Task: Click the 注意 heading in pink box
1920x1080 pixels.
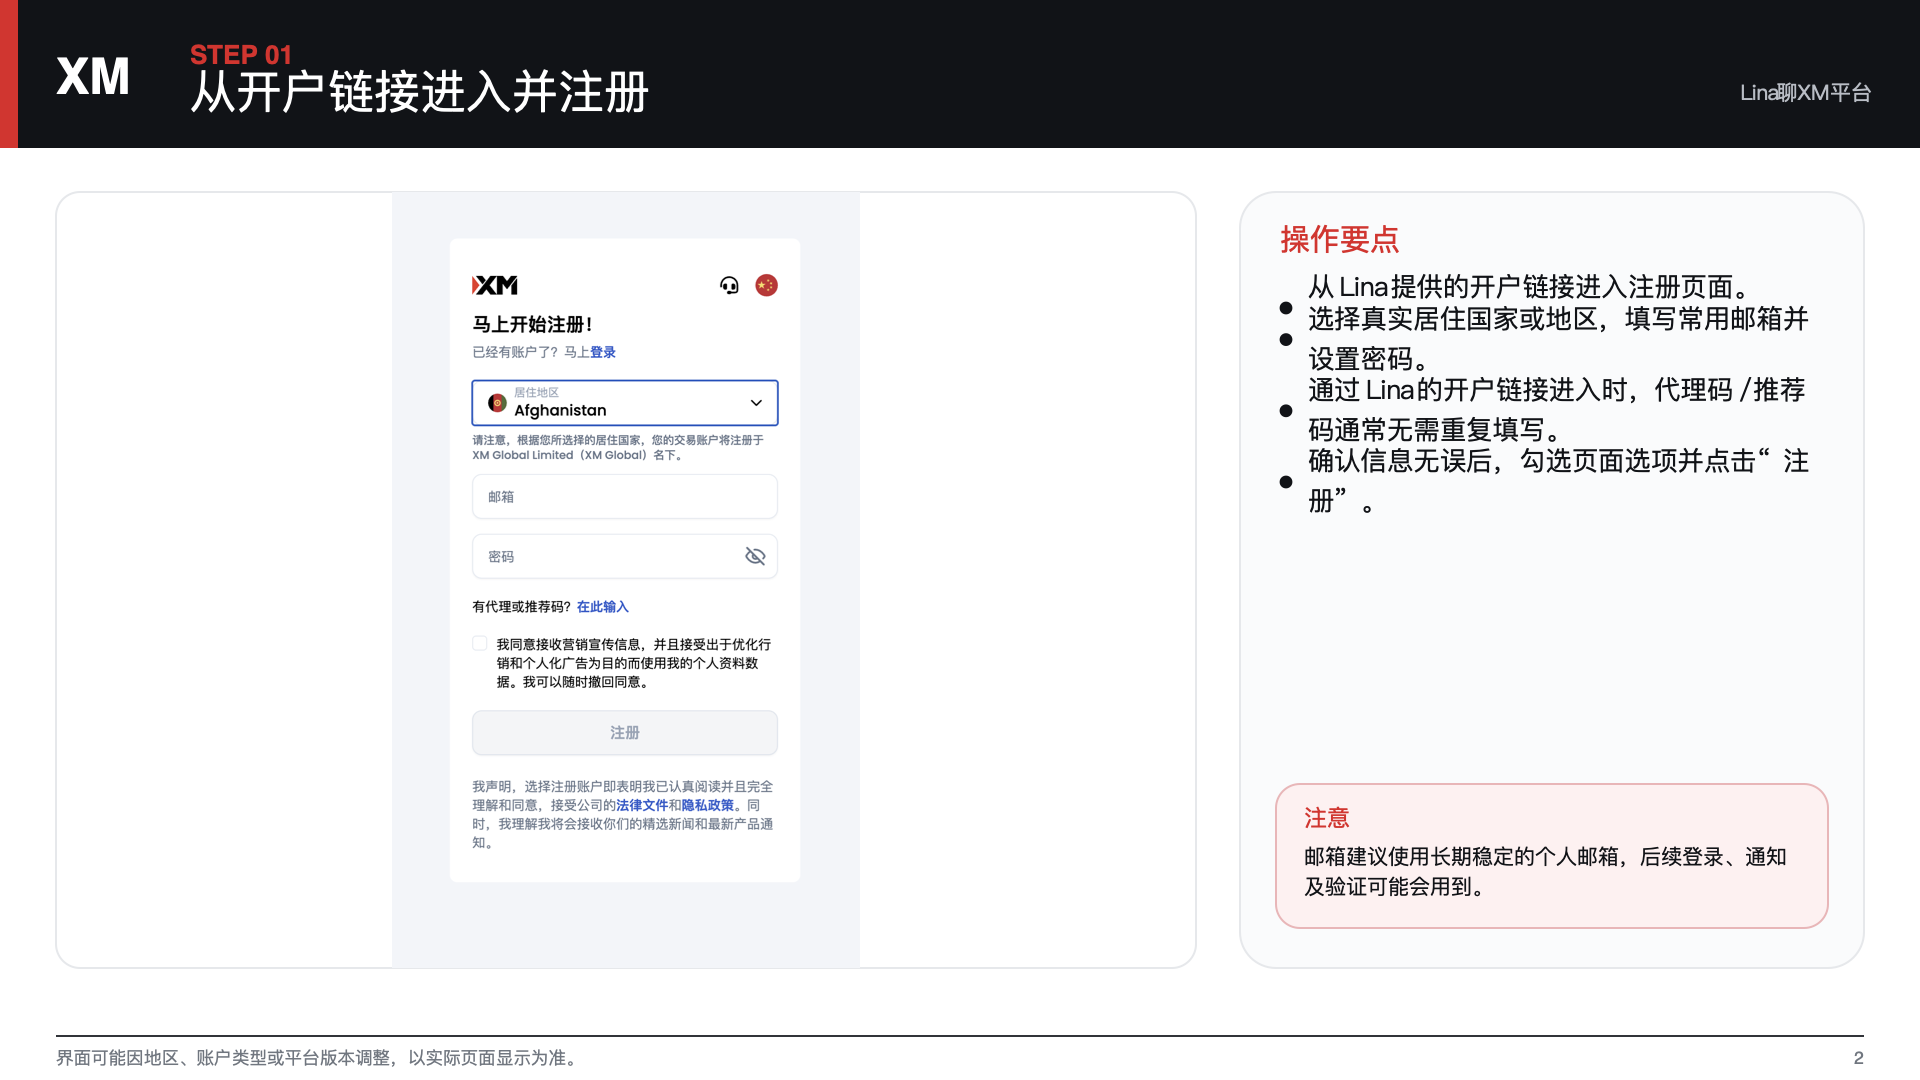Action: (1327, 818)
